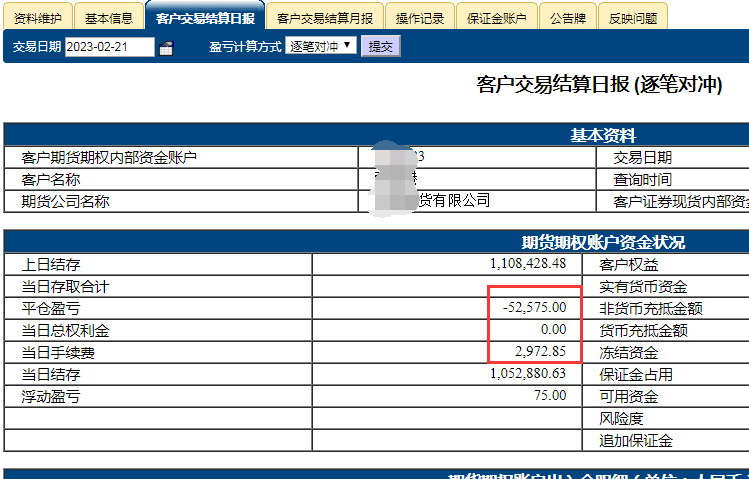749x479 pixels.
Task: Click the 当日结存 value 1,052,880.63
Action: tap(529, 374)
